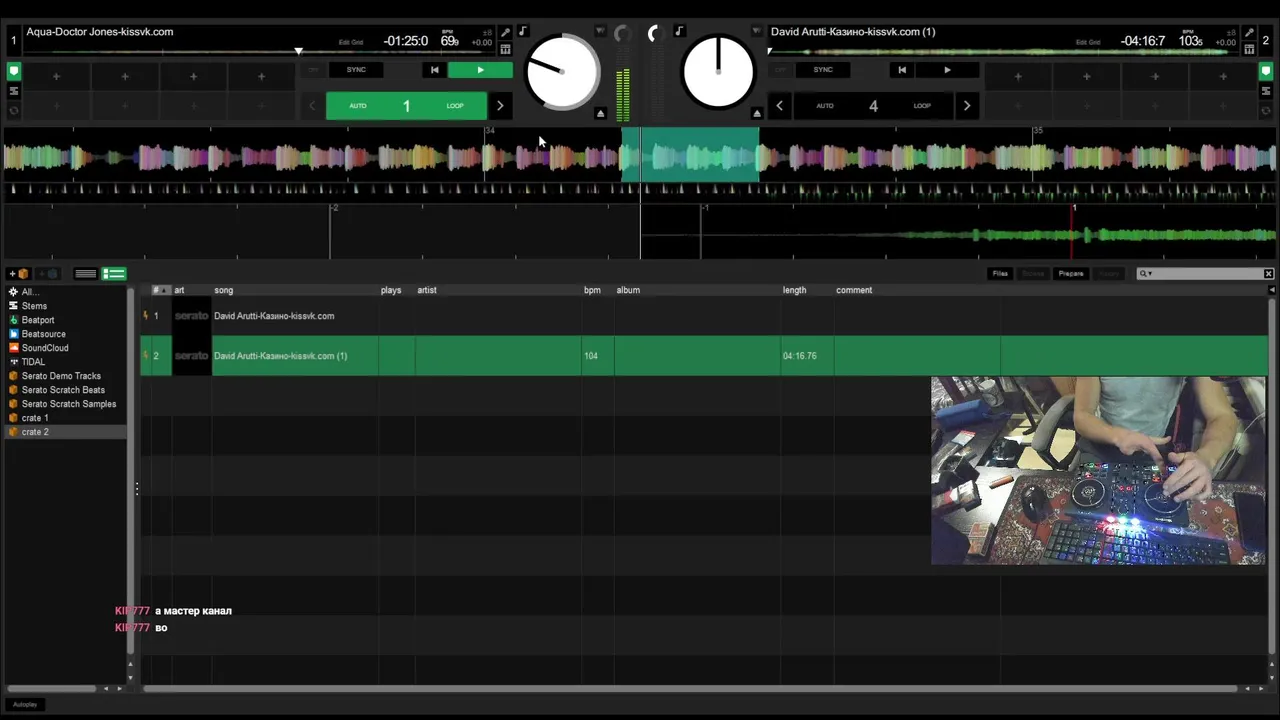Switch library to album art list view
The image size is (1280, 720).
pyautogui.click(x=114, y=274)
